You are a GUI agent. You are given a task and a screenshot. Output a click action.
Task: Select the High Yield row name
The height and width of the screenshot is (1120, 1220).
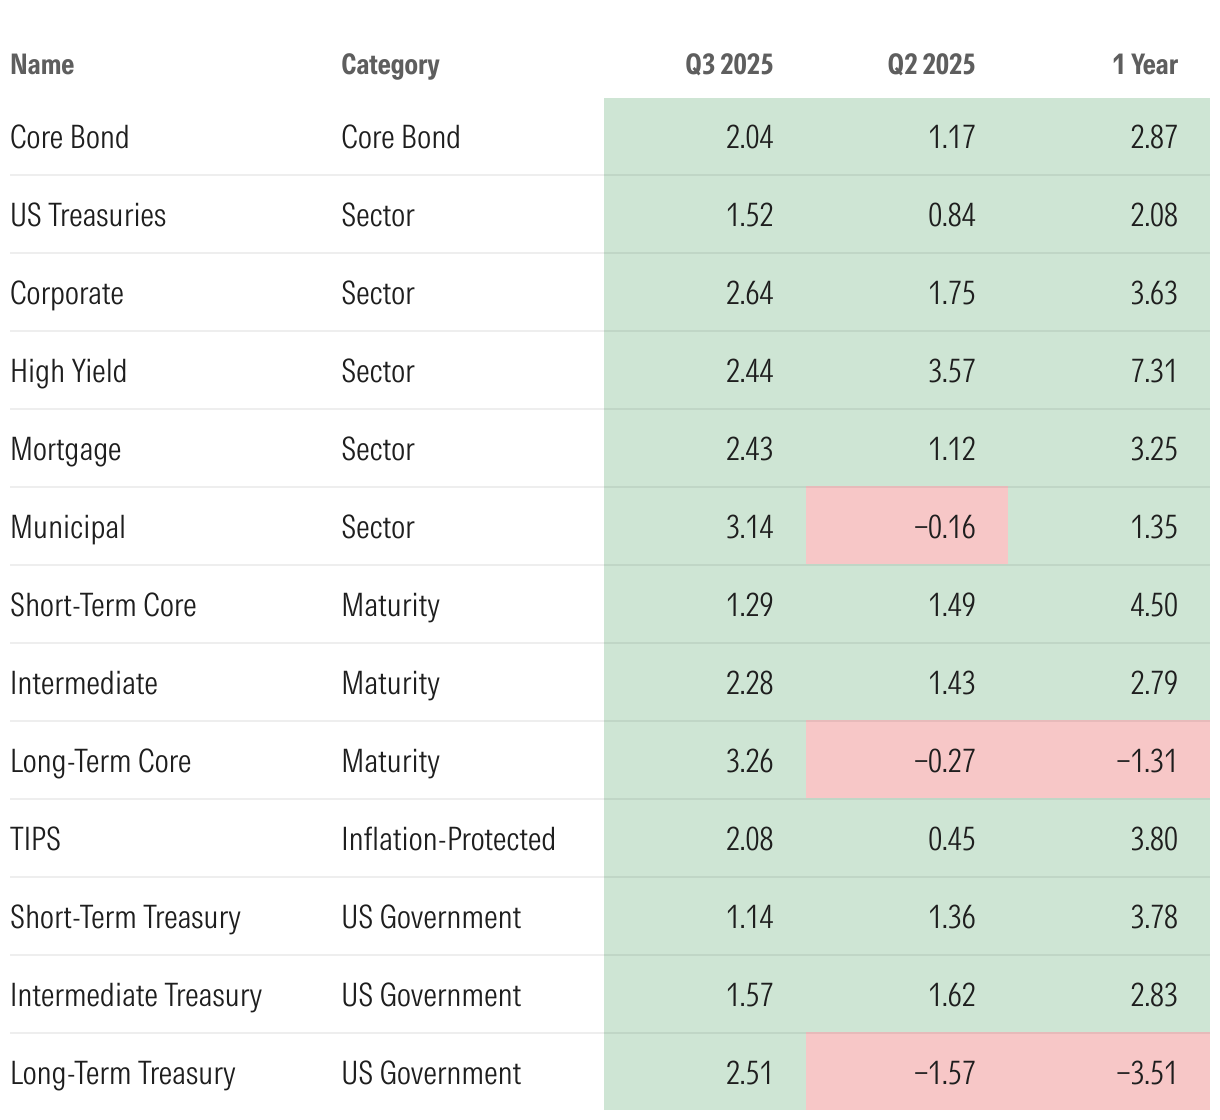tap(69, 371)
